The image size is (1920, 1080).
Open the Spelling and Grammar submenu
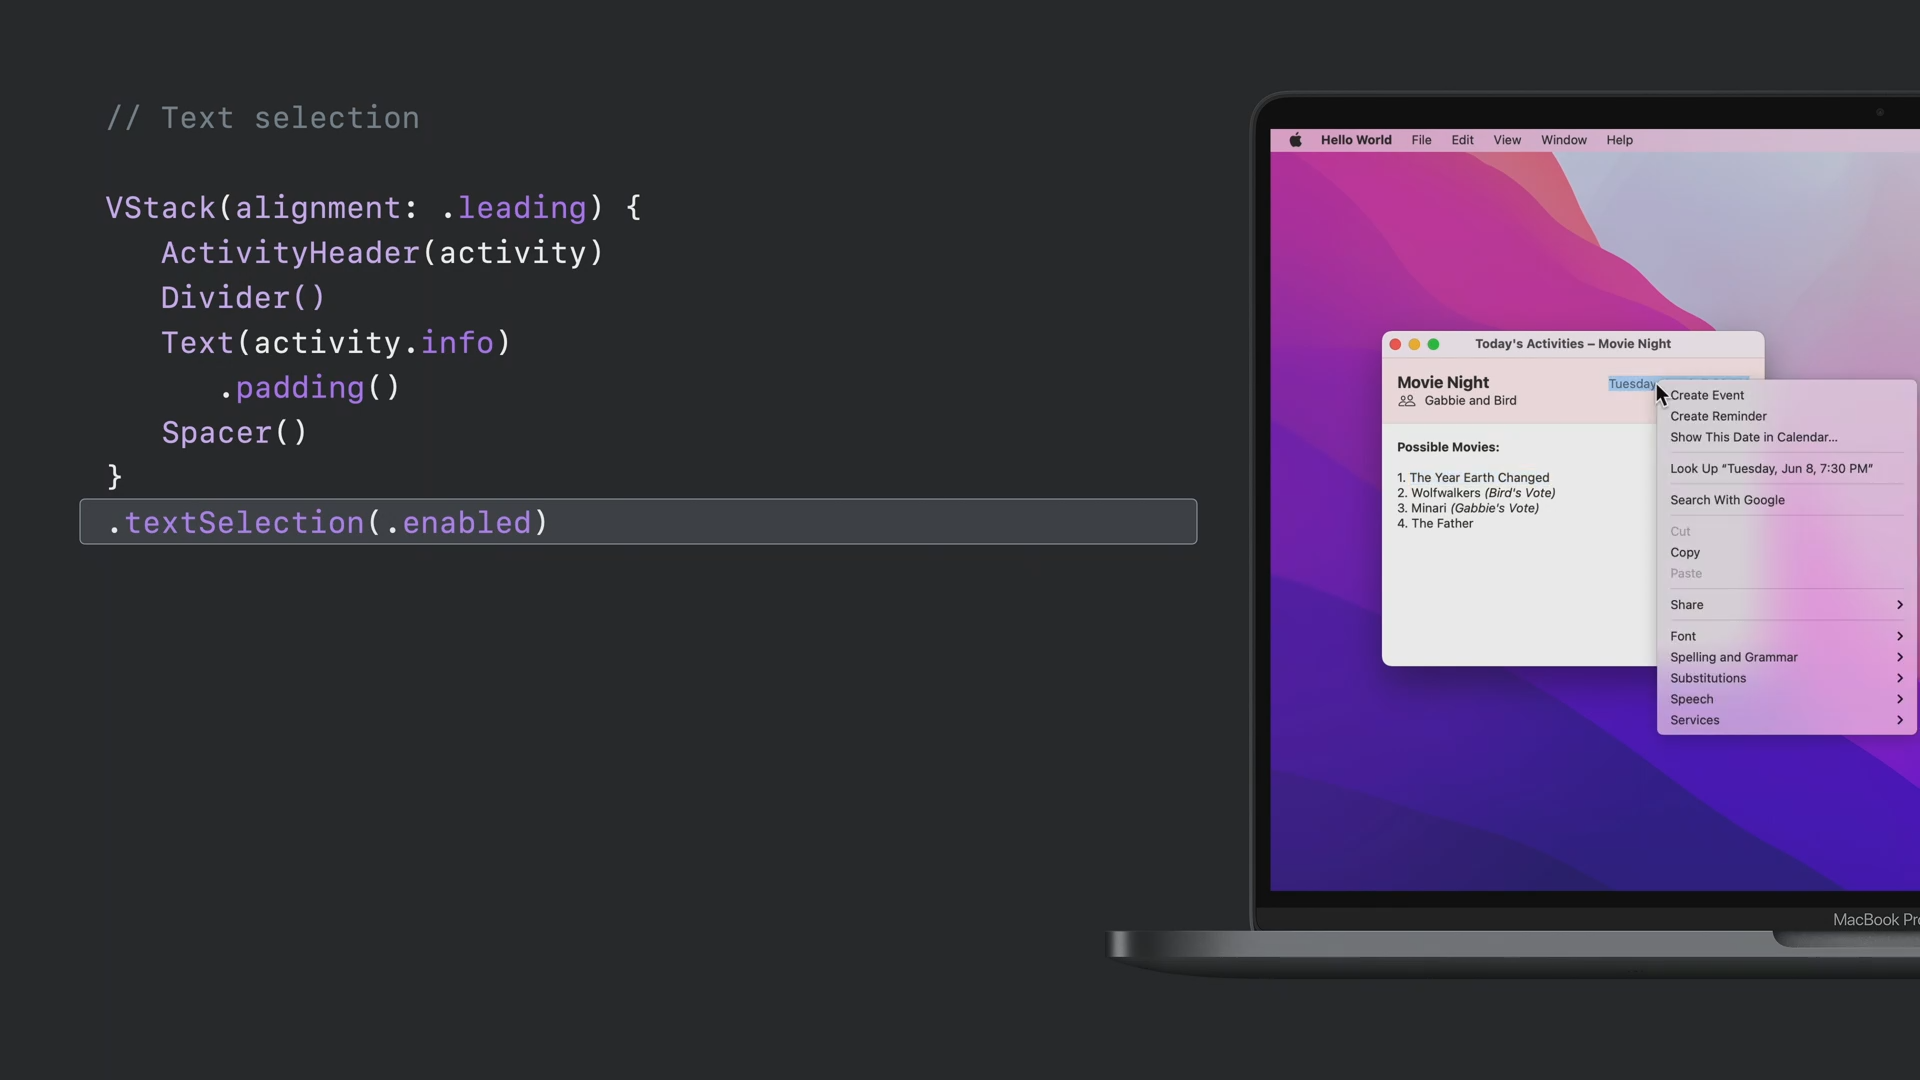coord(1734,657)
